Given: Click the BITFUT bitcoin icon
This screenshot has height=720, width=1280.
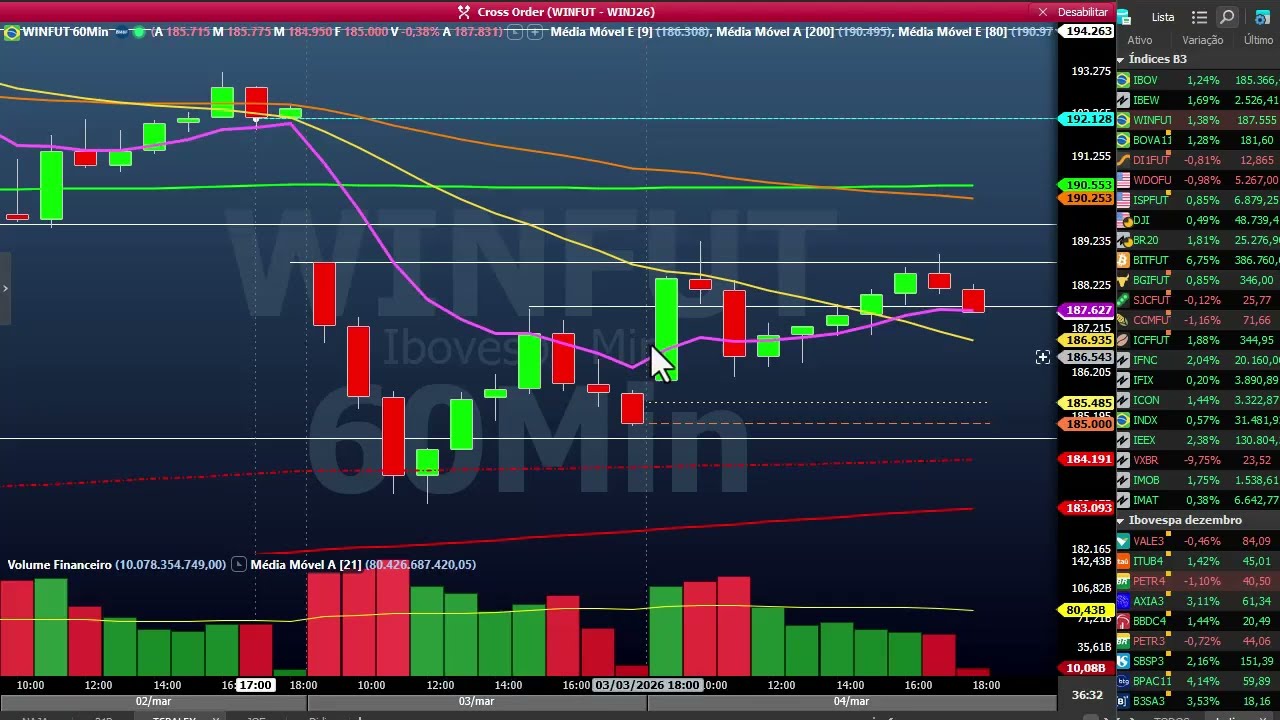Looking at the screenshot, I should coord(1123,260).
